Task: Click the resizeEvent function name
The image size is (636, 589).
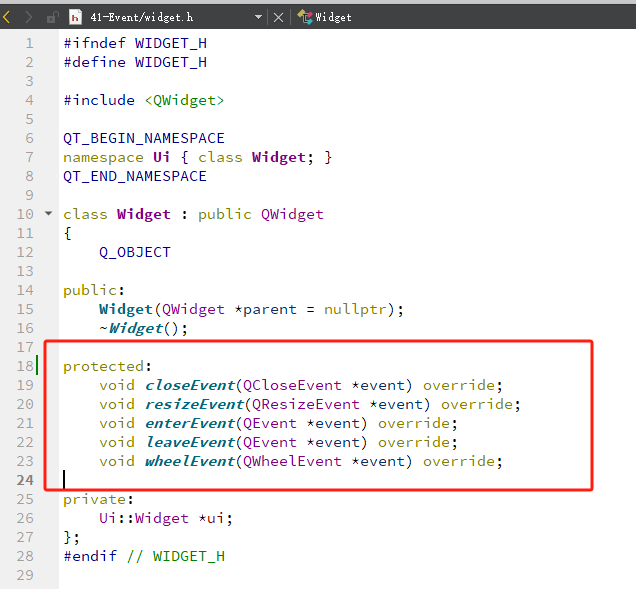Action: click(194, 404)
